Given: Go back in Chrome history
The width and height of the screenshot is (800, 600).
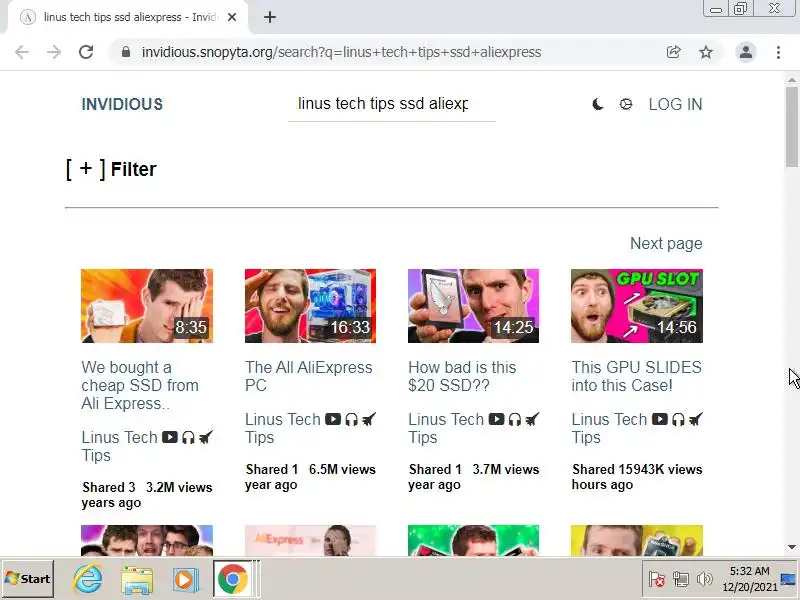Looking at the screenshot, I should (22, 52).
